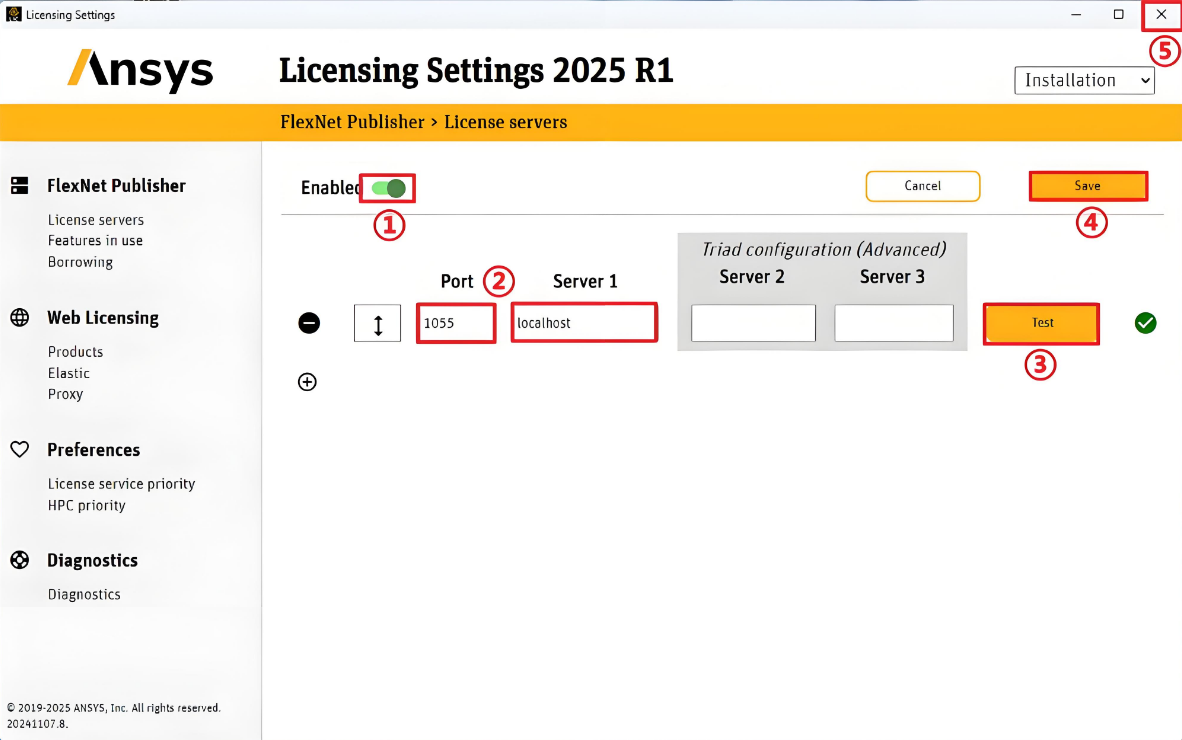
Task: Click the Port field containing 1055
Action: 456,323
